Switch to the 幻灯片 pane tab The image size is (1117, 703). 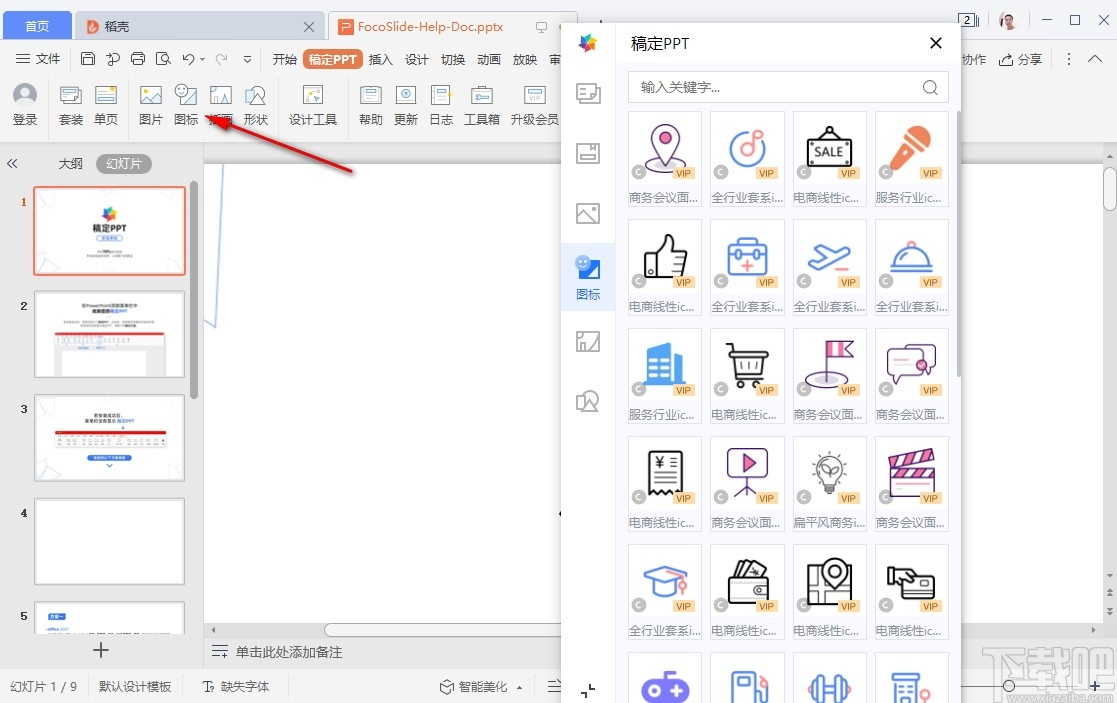(122, 163)
